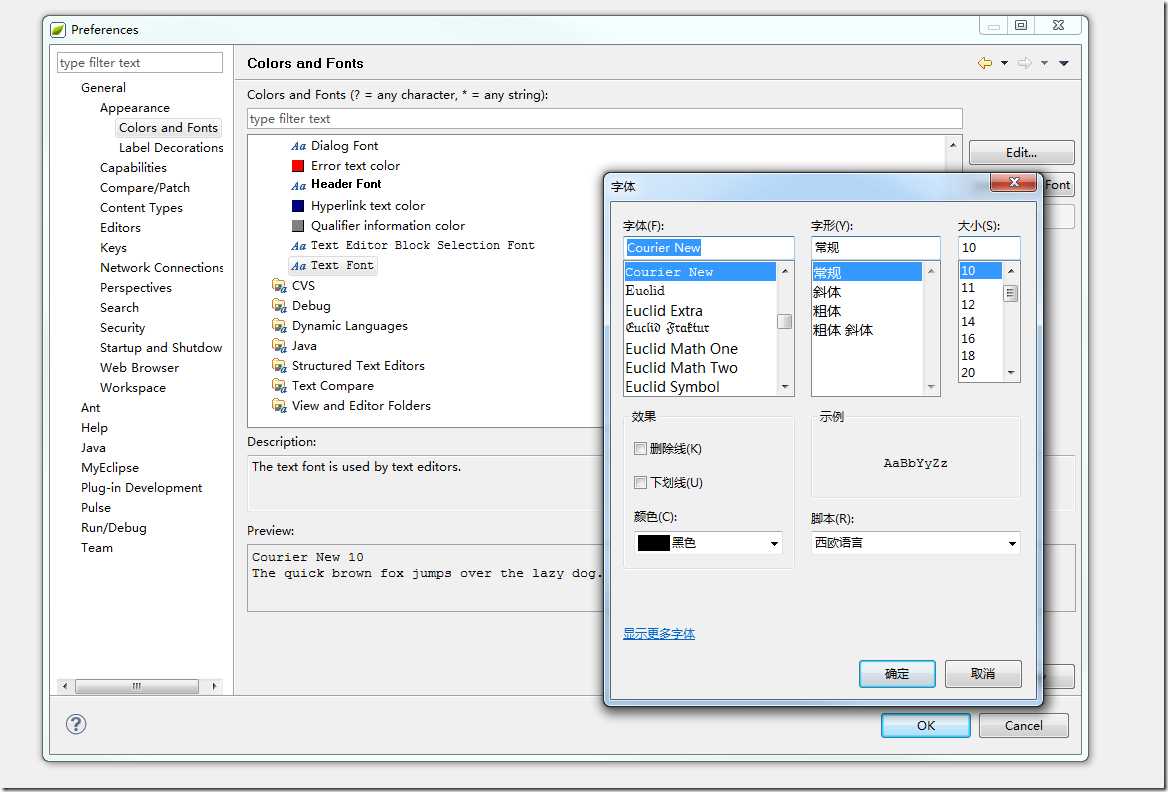The width and height of the screenshot is (1168, 792).
Task: Select Capabilities in the preferences tree
Action: click(133, 168)
